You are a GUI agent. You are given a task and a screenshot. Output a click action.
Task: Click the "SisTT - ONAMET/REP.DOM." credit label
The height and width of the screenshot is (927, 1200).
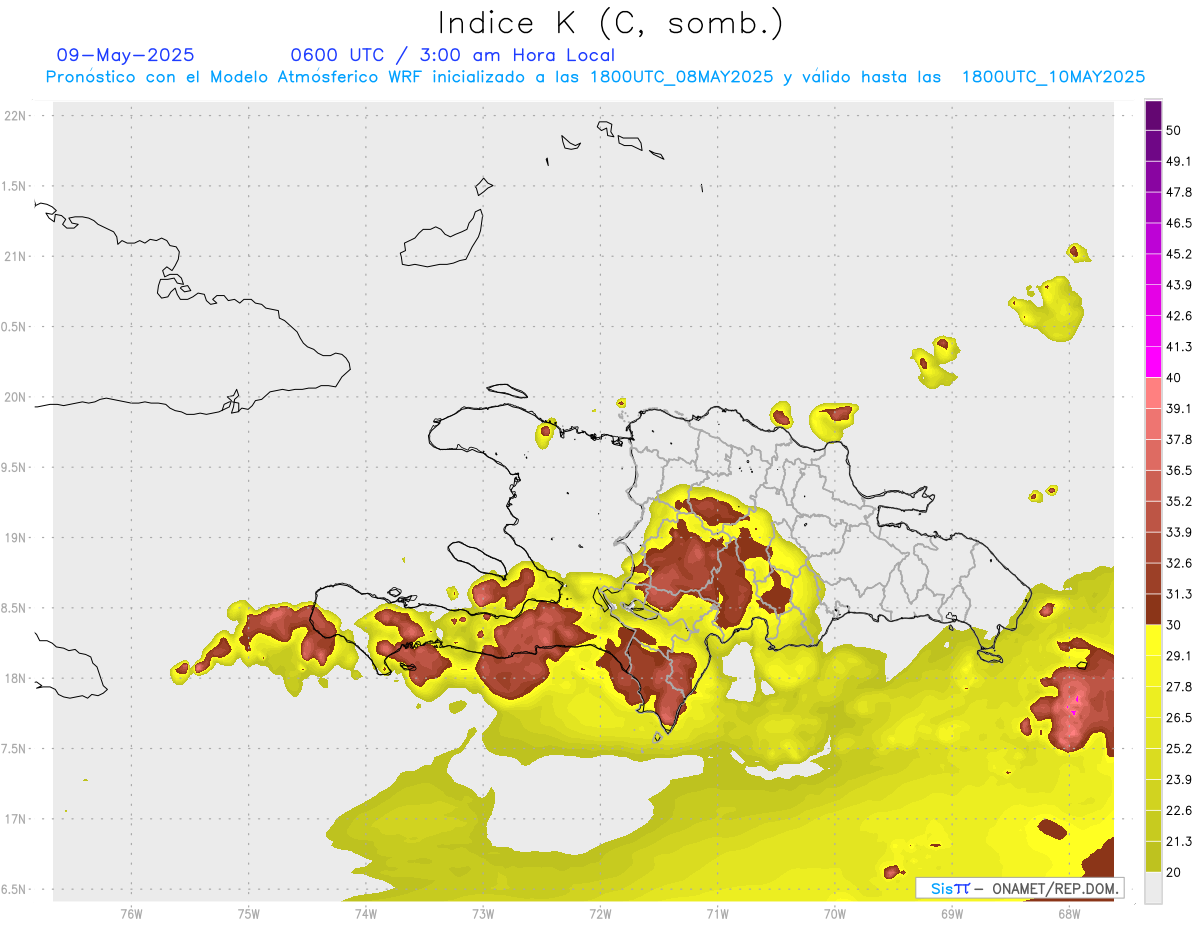(x=1018, y=888)
